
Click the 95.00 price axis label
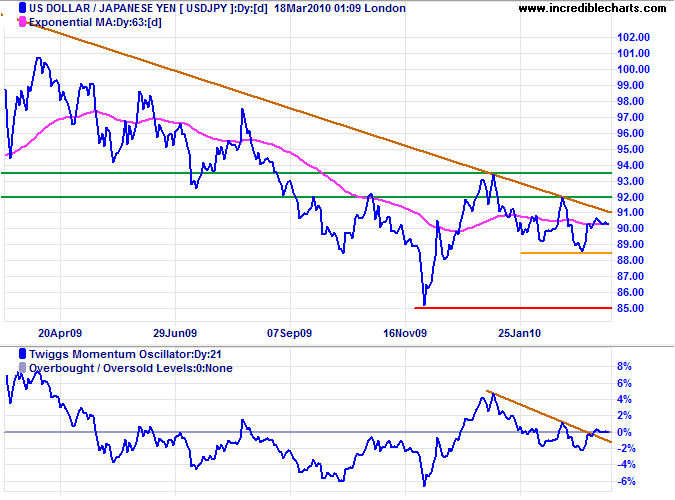tap(630, 149)
